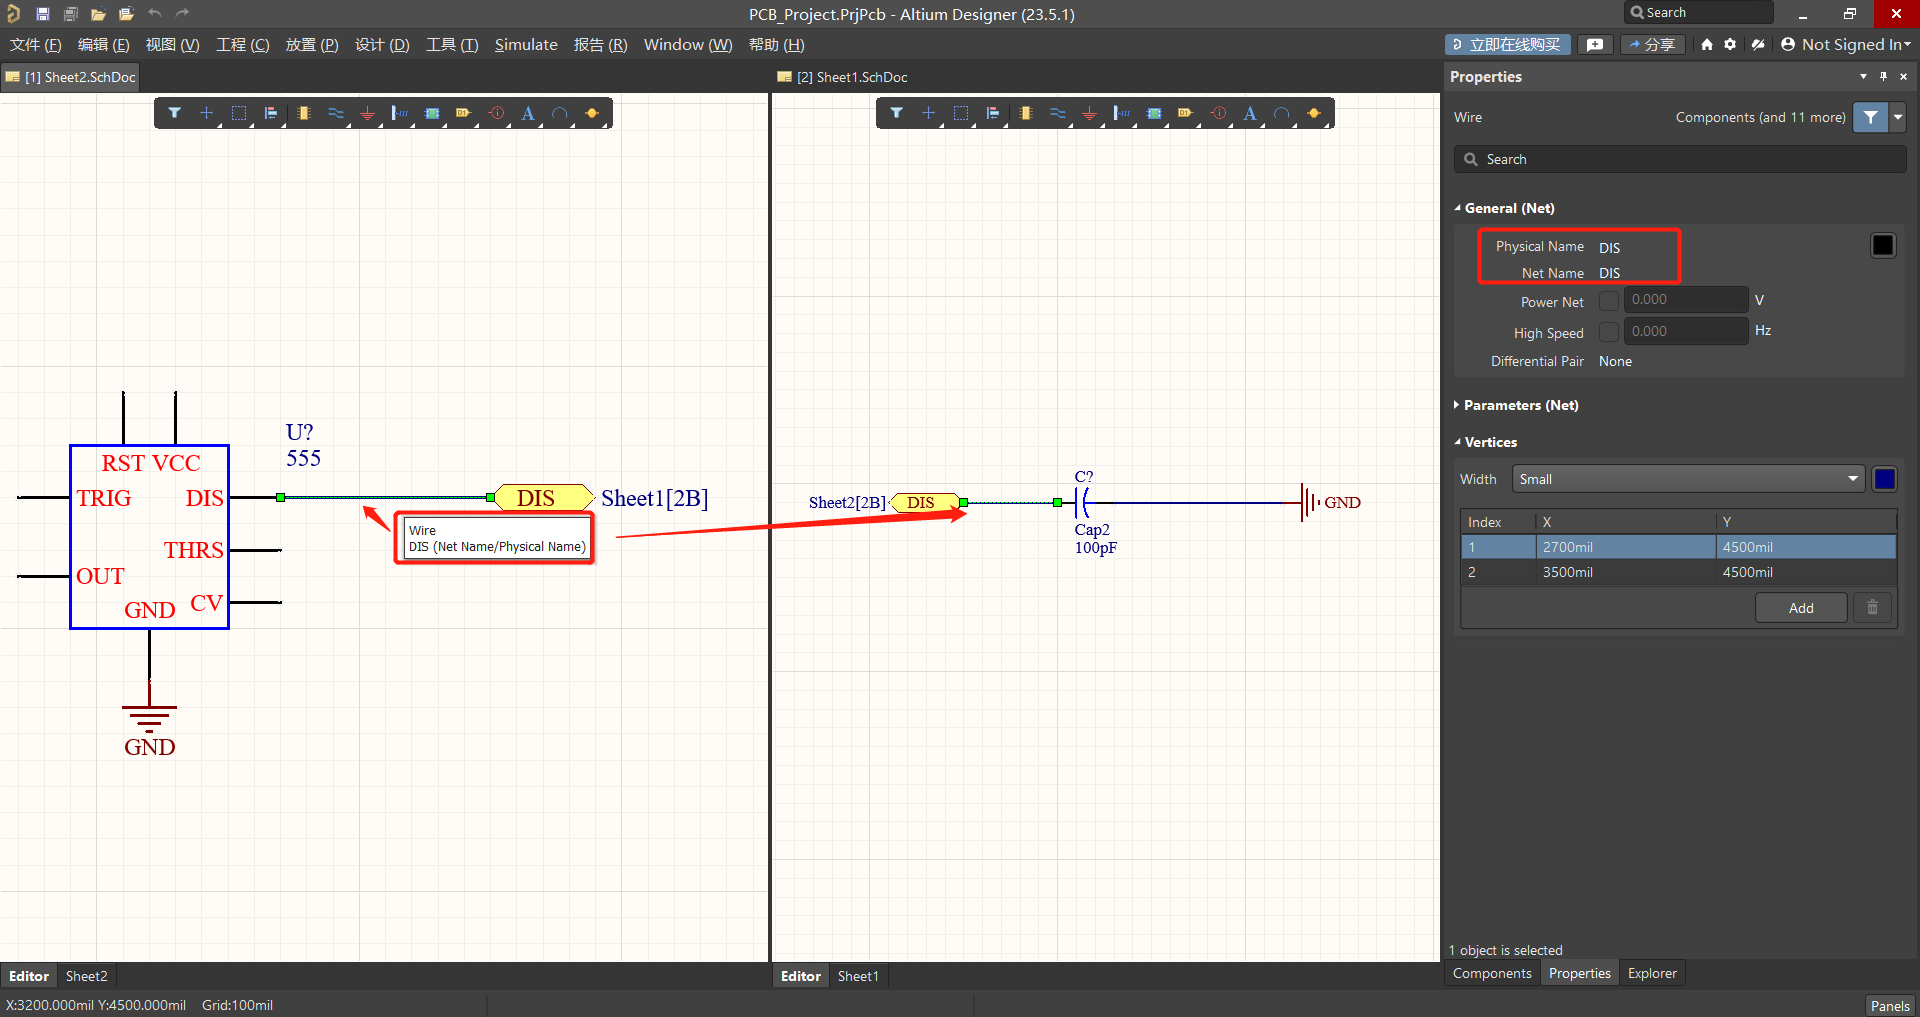Click the Panels button in status bar
This screenshot has height=1017, width=1920.
coord(1889,1005)
